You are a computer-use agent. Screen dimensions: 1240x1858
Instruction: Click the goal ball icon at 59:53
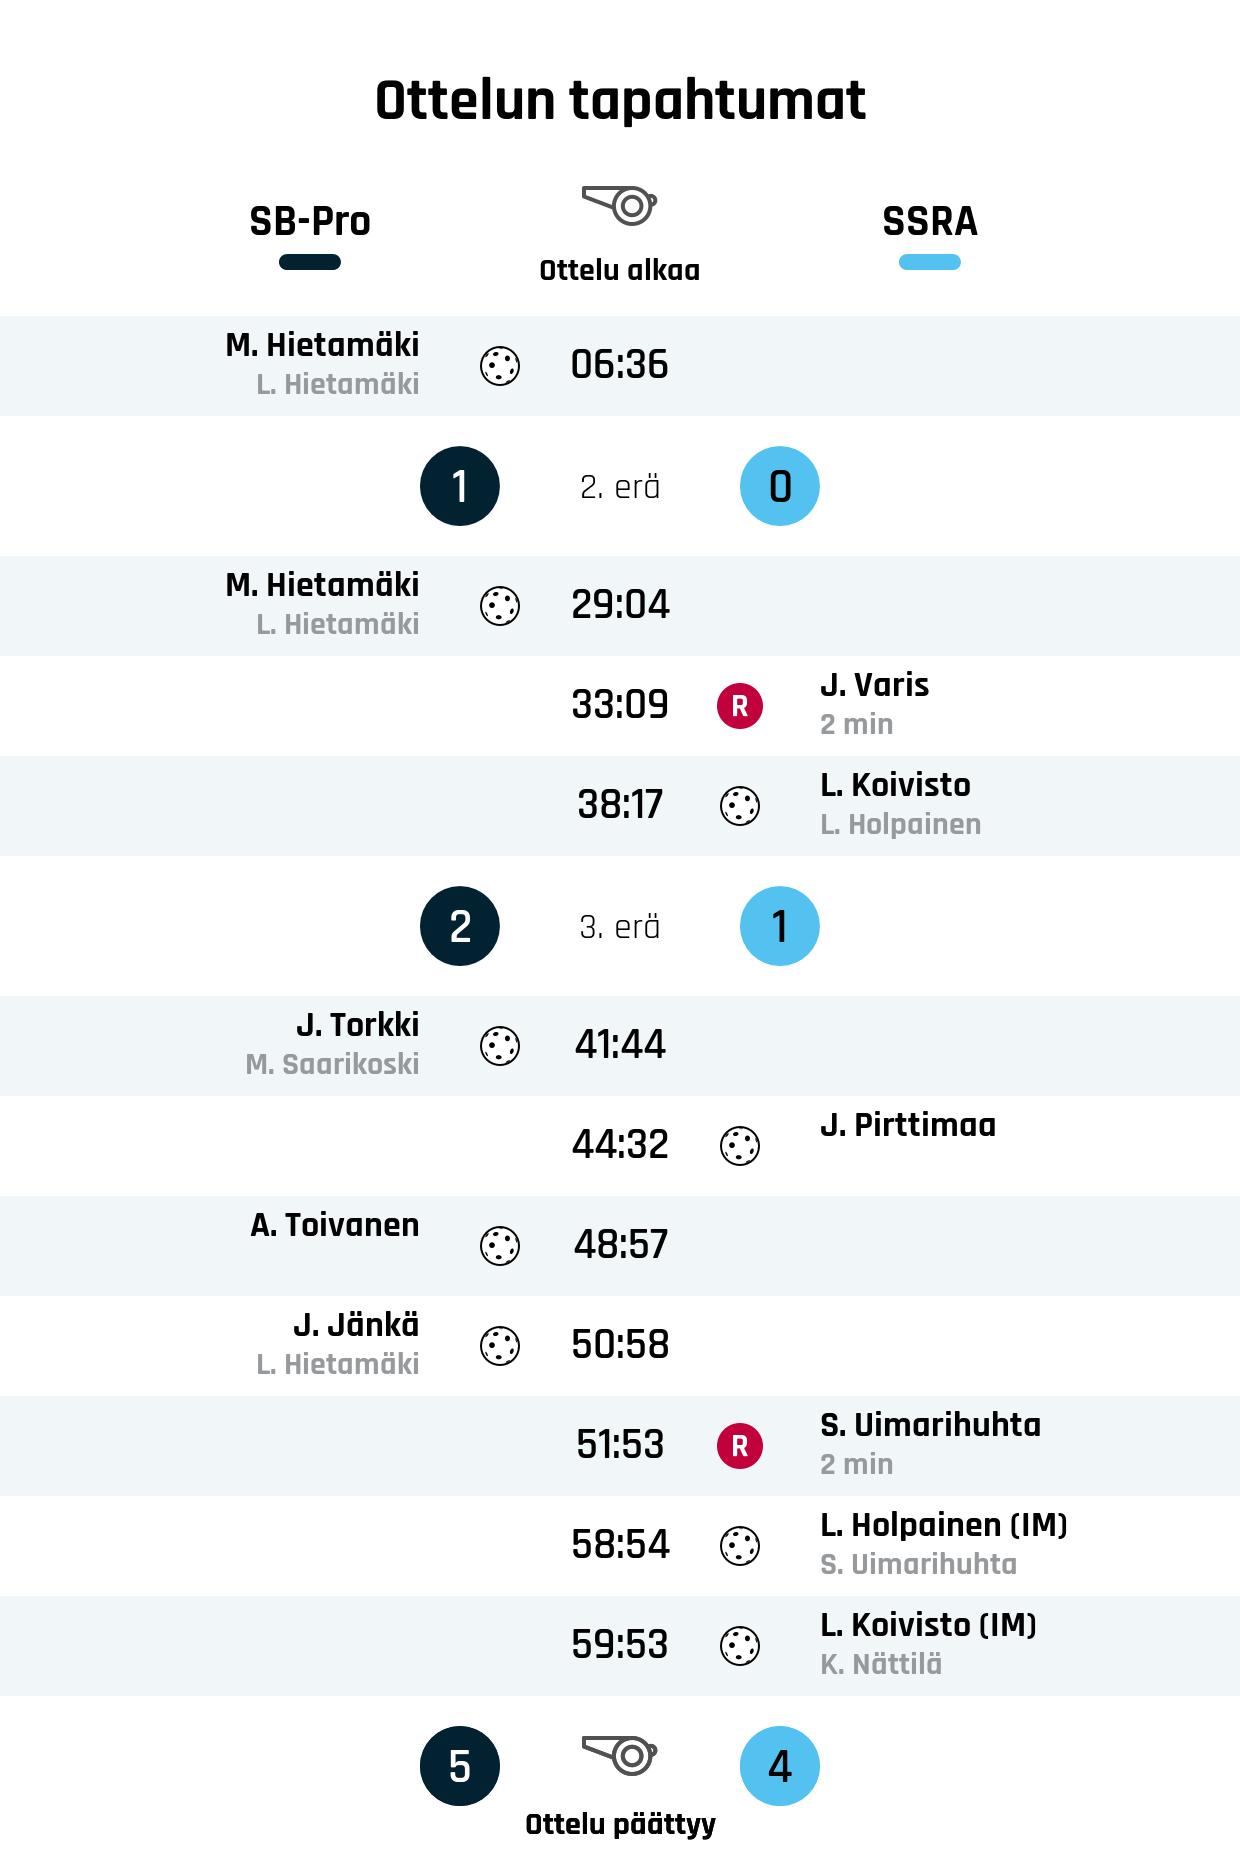coord(740,1646)
